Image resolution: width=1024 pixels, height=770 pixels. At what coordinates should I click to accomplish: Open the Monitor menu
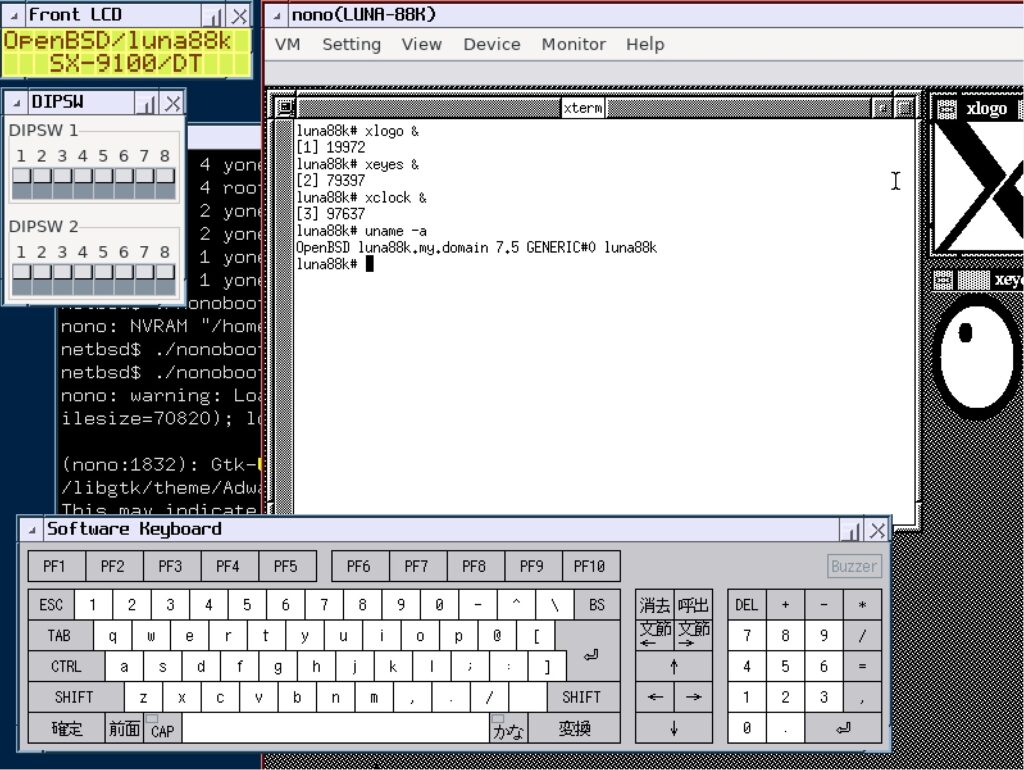pos(573,44)
